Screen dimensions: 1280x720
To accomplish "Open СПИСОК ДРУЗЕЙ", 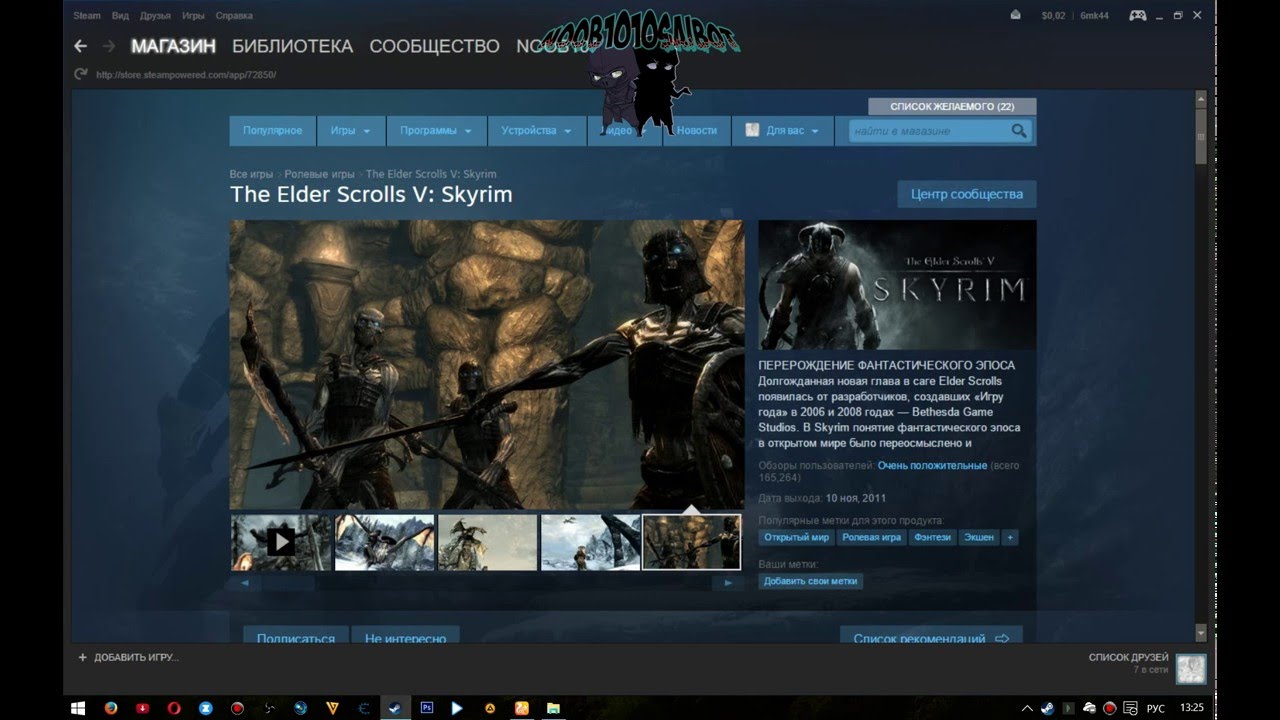I will [1128, 657].
